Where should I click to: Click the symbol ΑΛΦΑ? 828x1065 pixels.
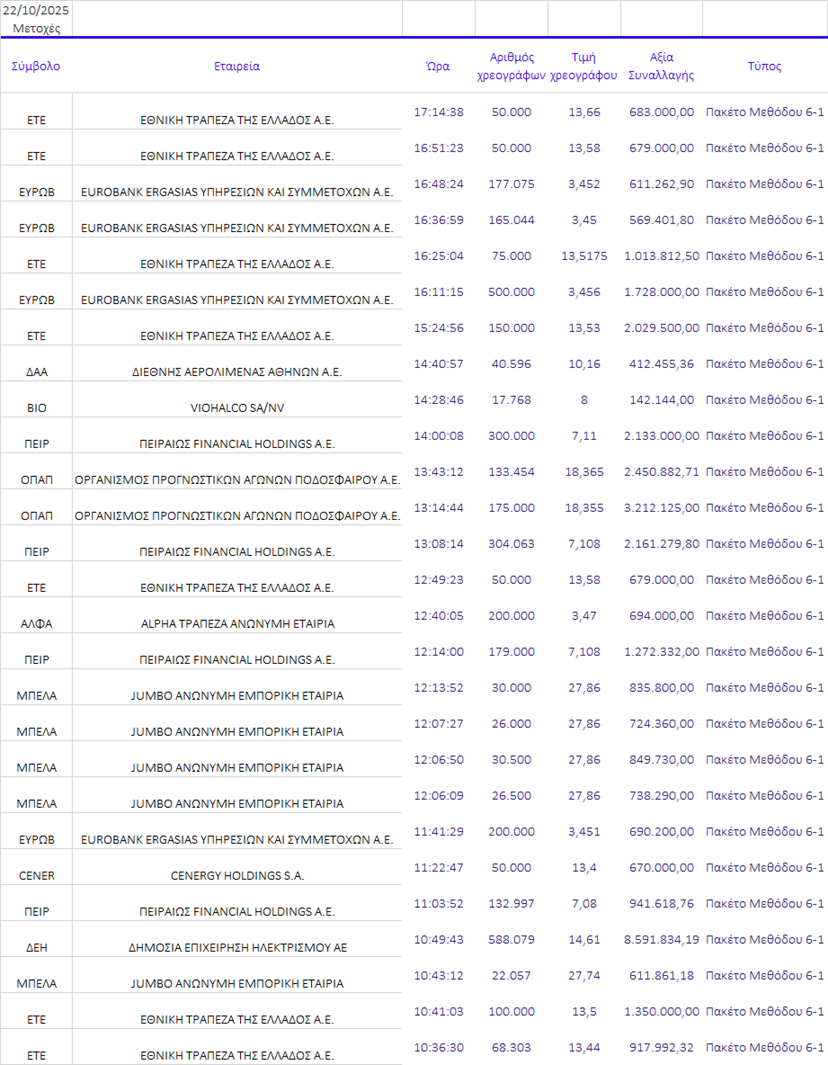[x=37, y=624]
